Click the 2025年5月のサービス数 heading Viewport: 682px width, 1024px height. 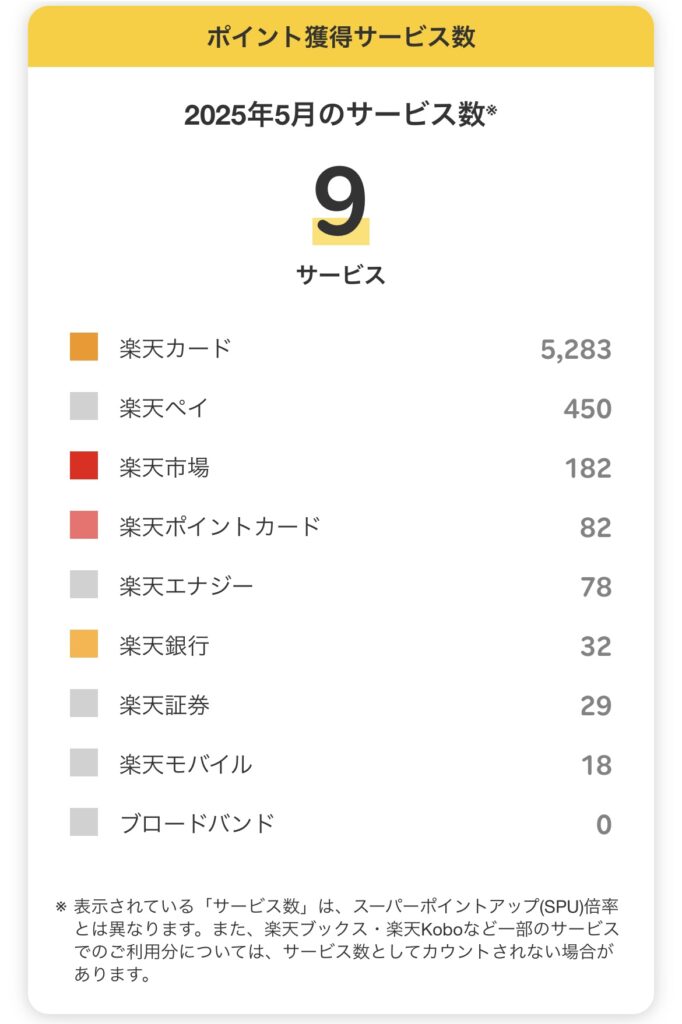click(x=341, y=114)
